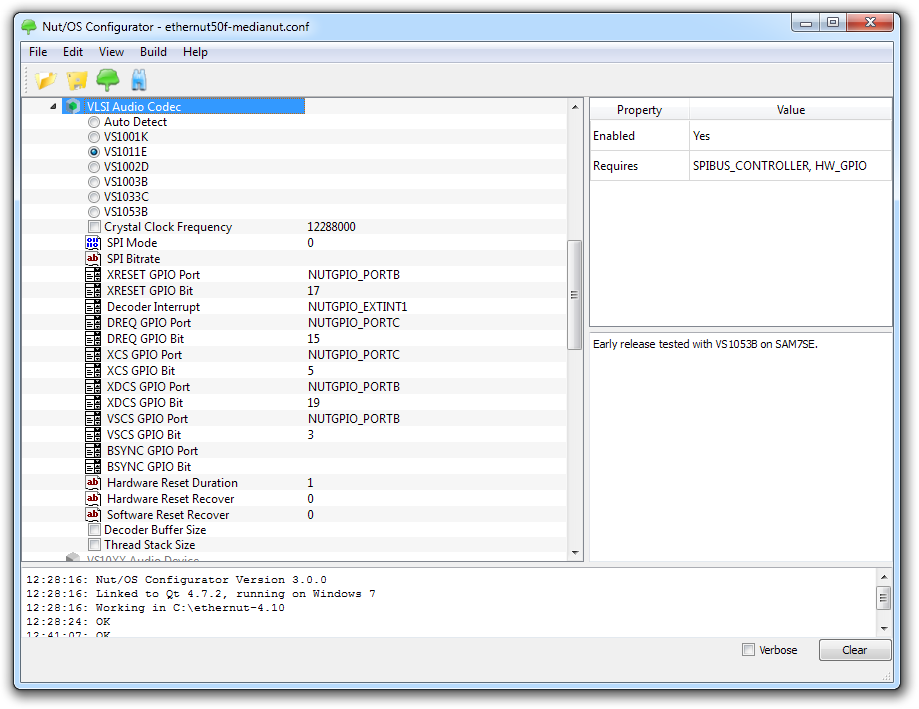919x709 pixels.
Task: Click the log panel scroll-up arrow
Action: [x=883, y=577]
